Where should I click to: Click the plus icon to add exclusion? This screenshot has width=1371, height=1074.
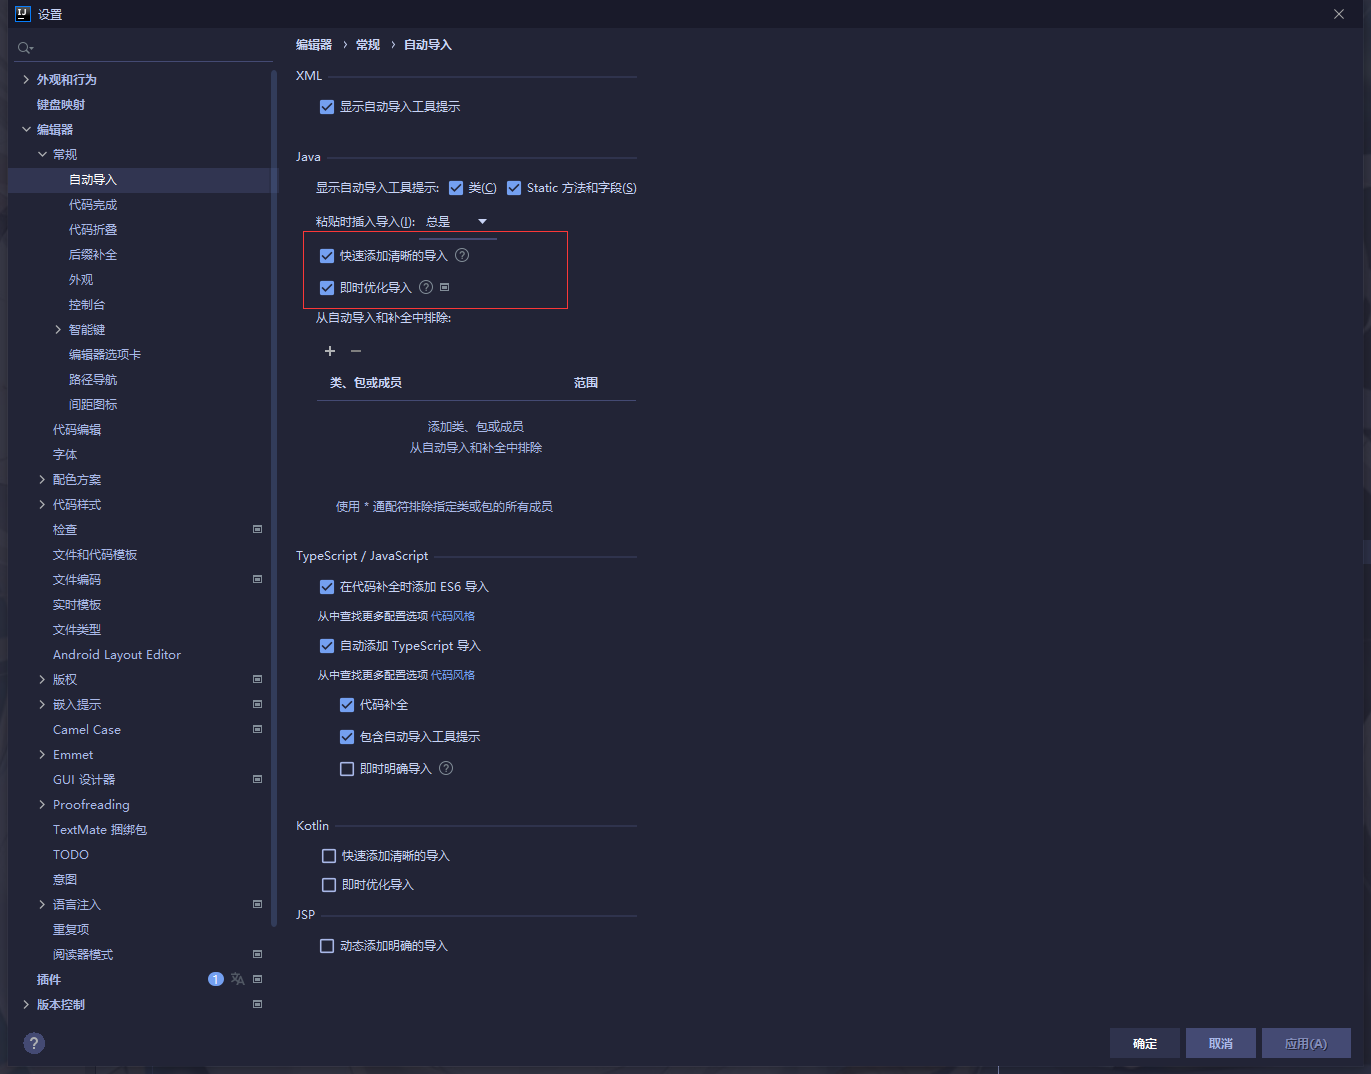pyautogui.click(x=330, y=351)
